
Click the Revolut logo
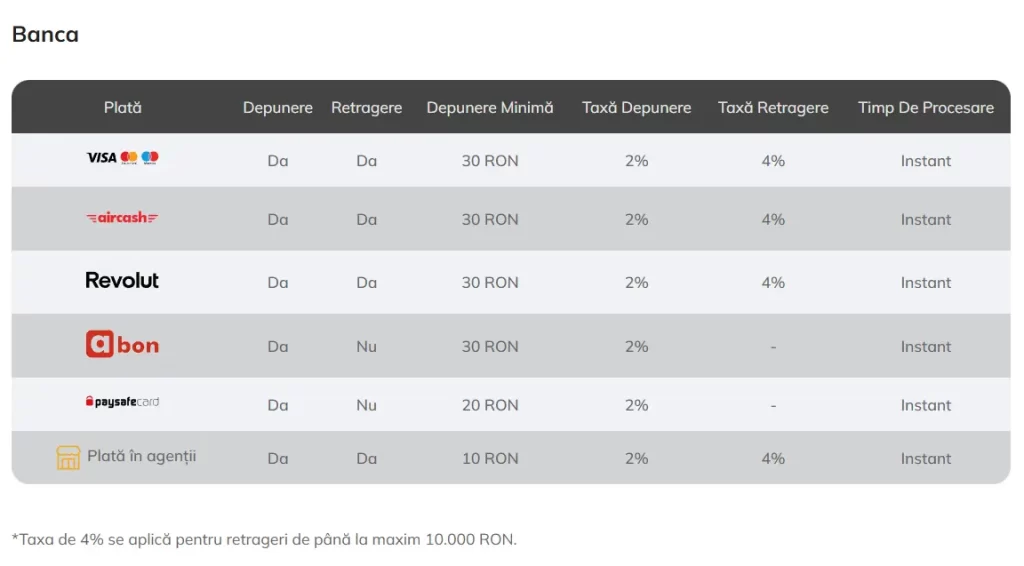click(122, 281)
